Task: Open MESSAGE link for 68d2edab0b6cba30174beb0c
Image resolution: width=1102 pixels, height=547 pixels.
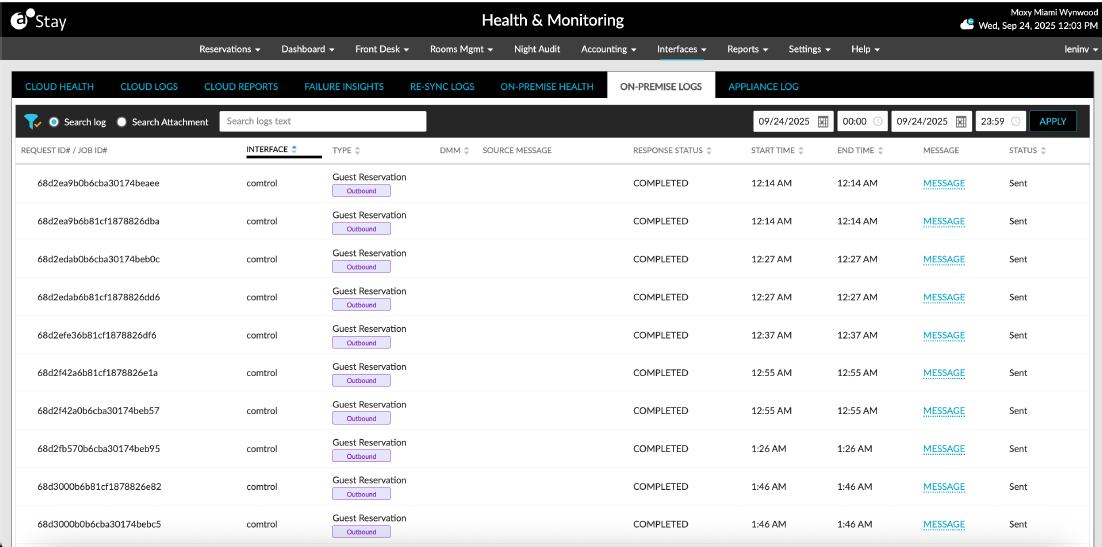Action: 944,259
